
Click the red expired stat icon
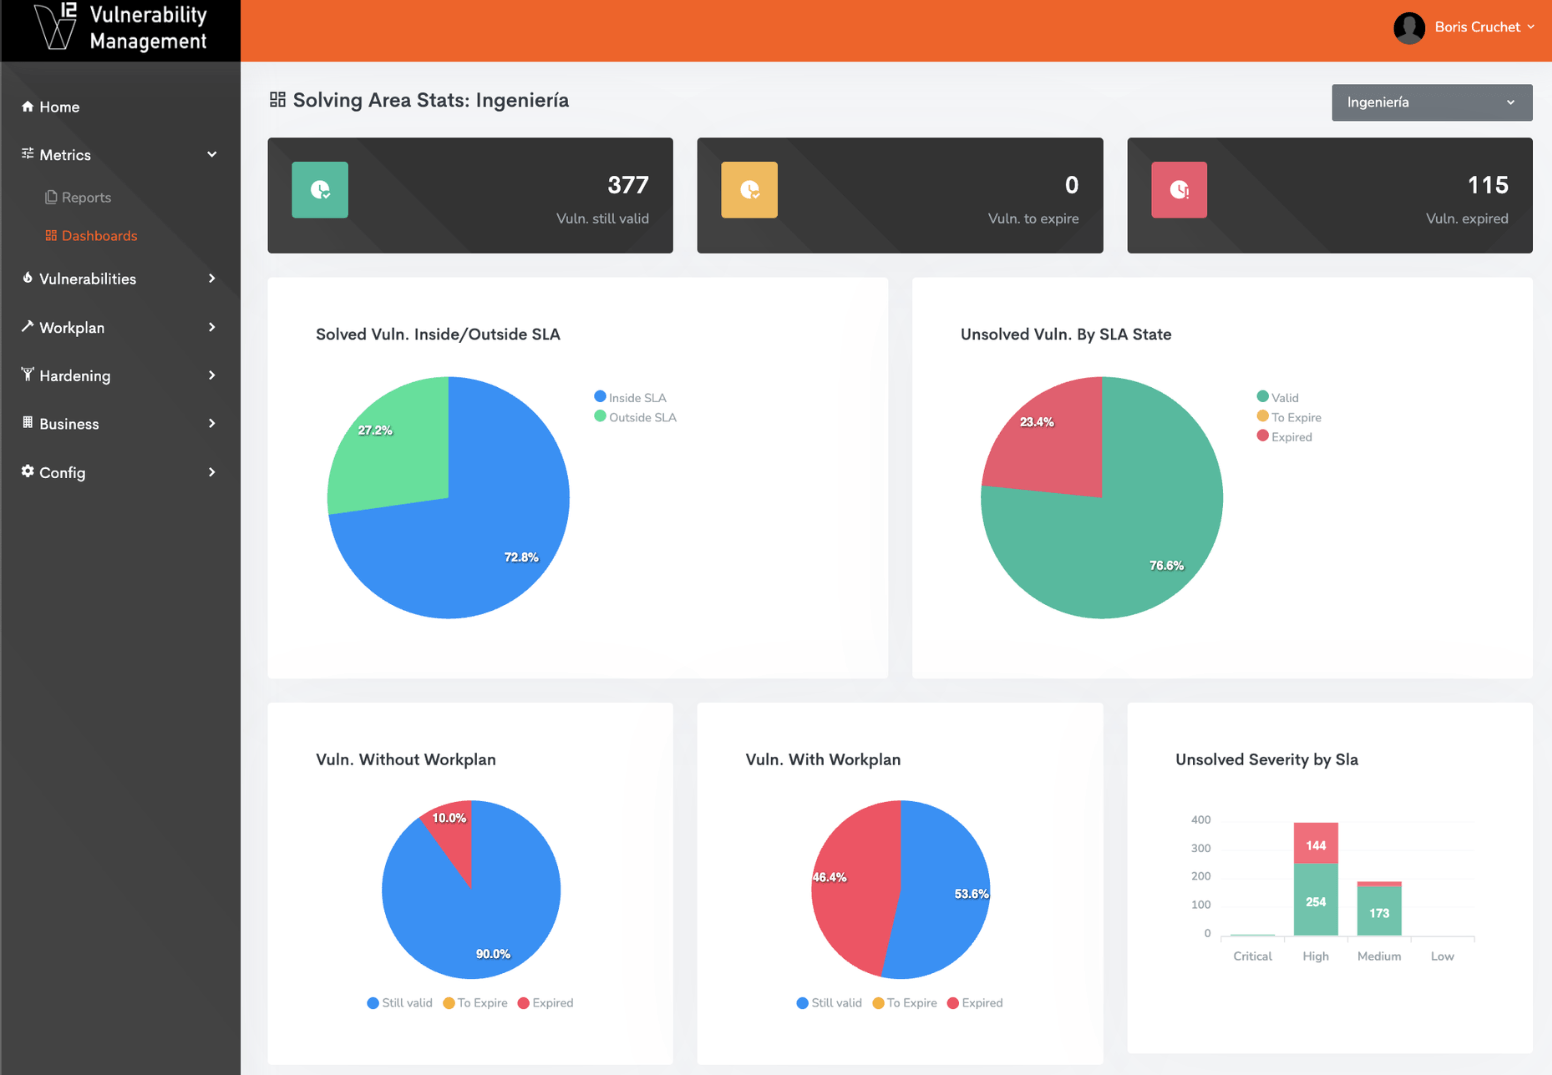[1179, 190]
